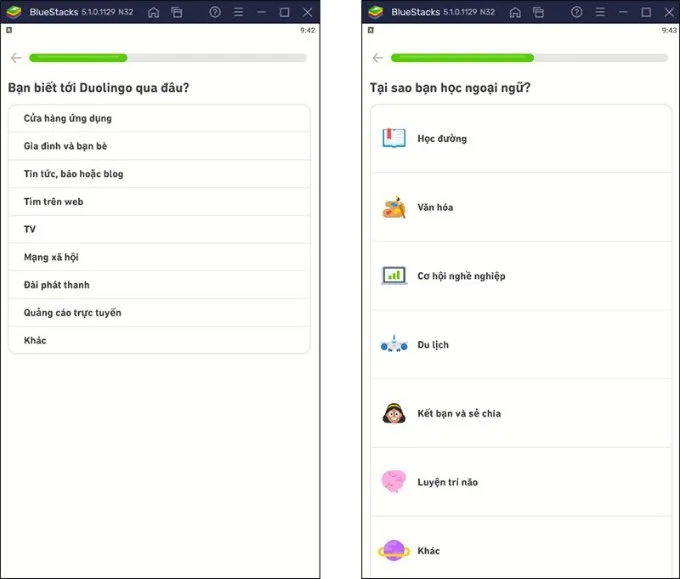Open the hamburger menu in the right BlueStacks window

(600, 12)
